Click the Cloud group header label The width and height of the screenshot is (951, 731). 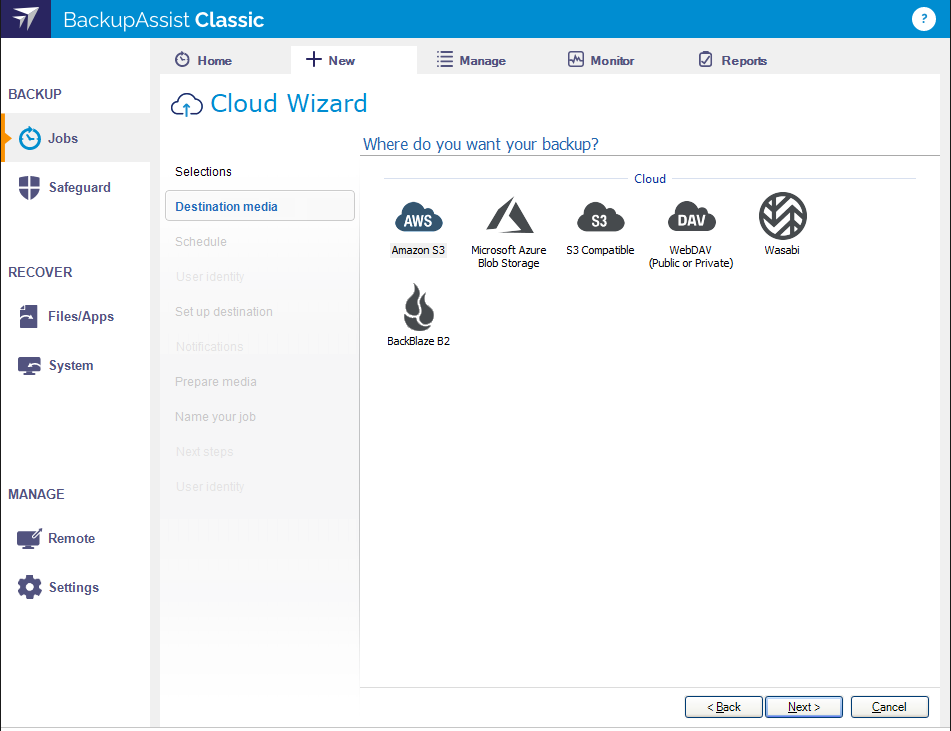tap(650, 179)
